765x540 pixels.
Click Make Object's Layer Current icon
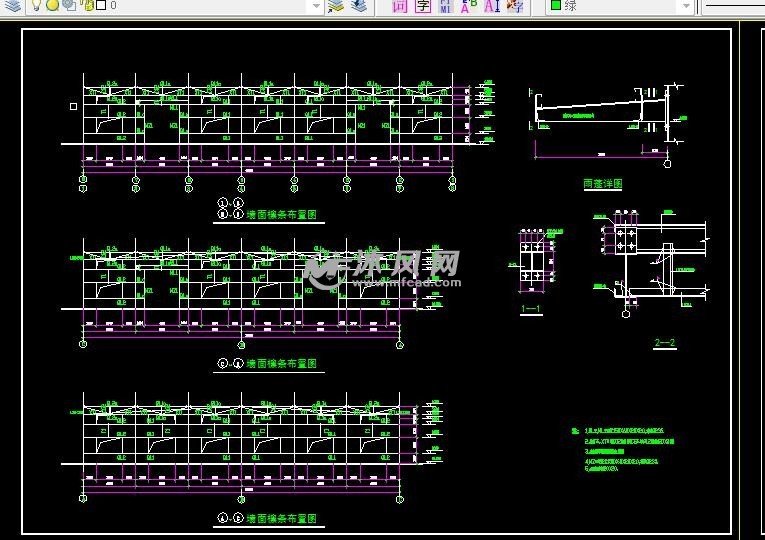pyautogui.click(x=335, y=6)
